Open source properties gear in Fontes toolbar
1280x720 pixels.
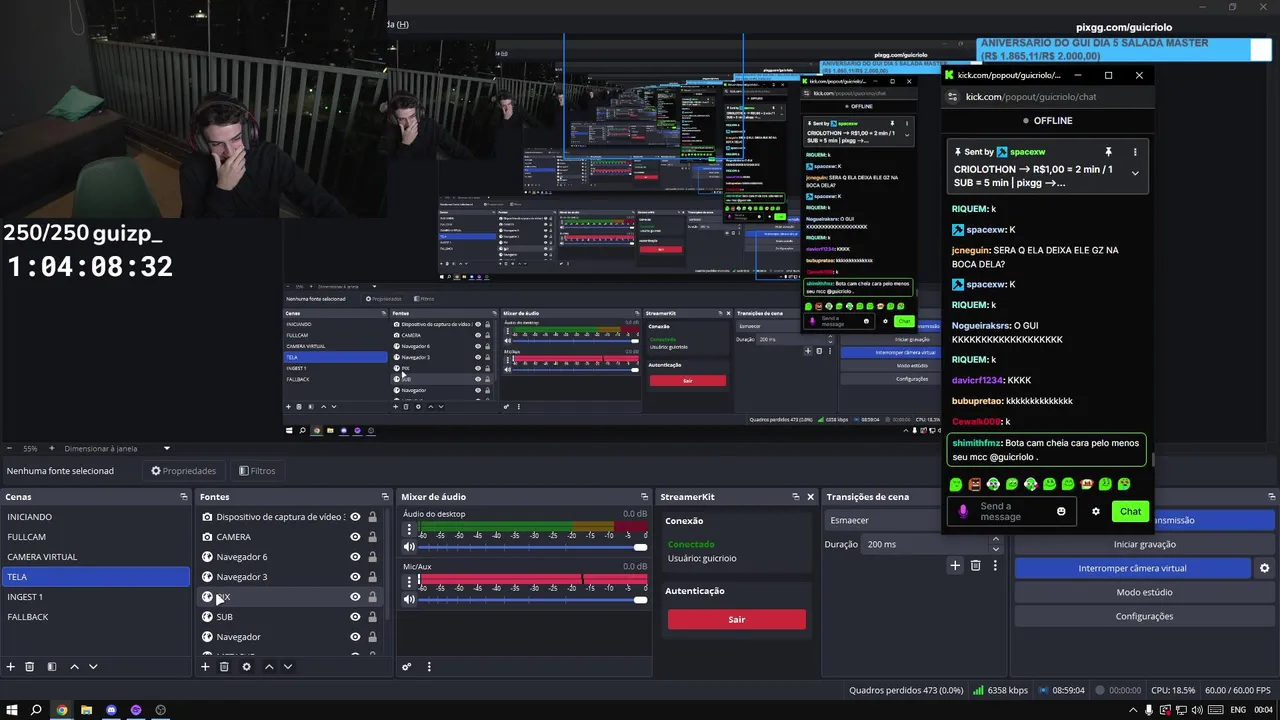click(x=246, y=667)
